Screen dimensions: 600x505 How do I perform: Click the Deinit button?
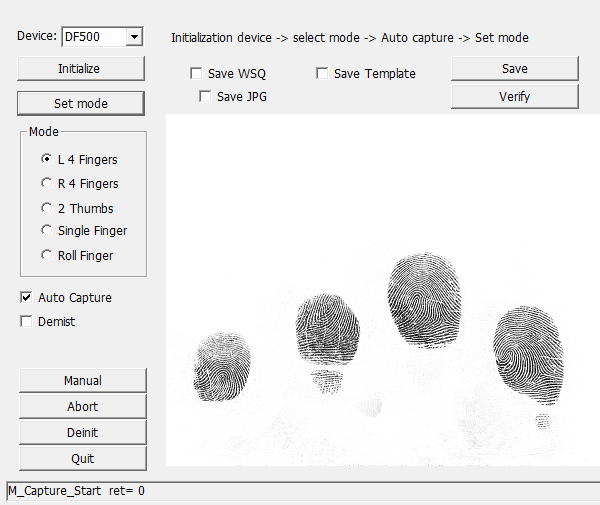[83, 432]
